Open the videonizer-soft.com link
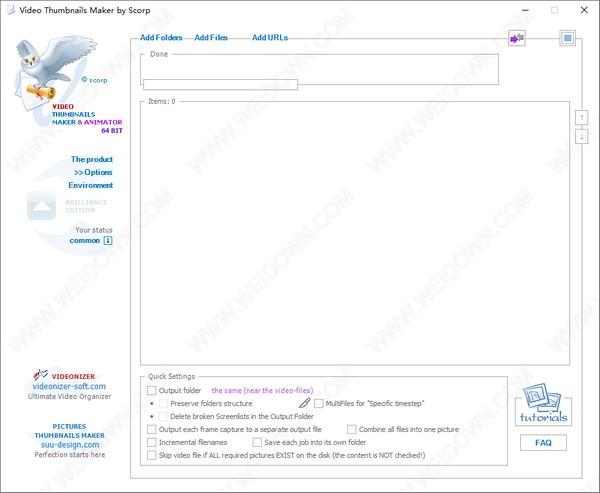This screenshot has height=493, width=600. point(69,387)
